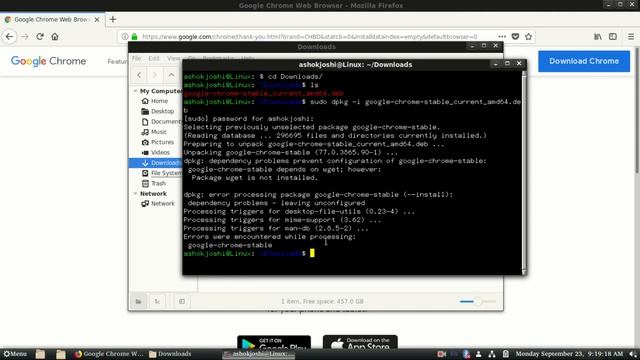Viewport: 640px width, 360px height.
Task: Click google-chrome-stable deb filename in terminal
Action: click(264, 93)
